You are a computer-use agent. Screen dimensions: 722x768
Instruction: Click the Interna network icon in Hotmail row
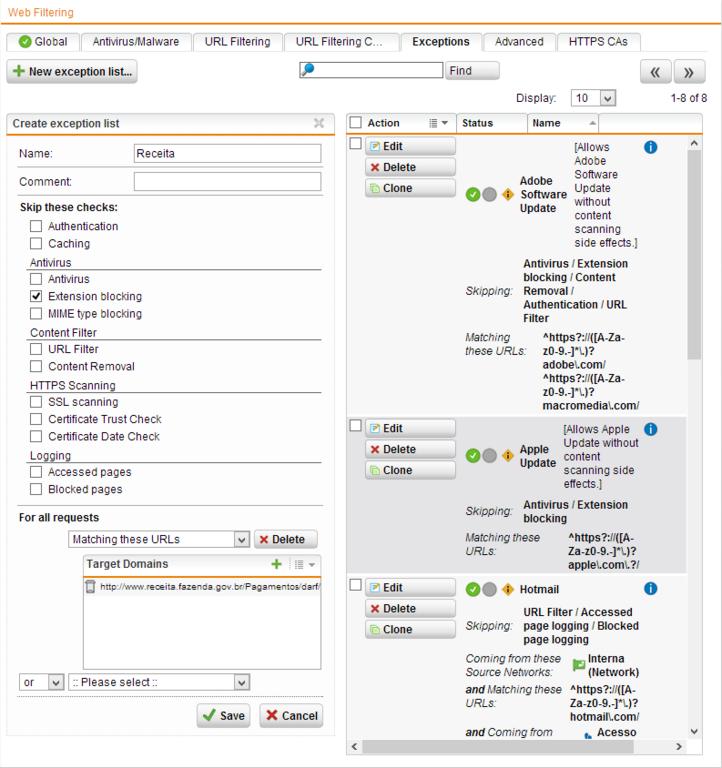click(579, 665)
